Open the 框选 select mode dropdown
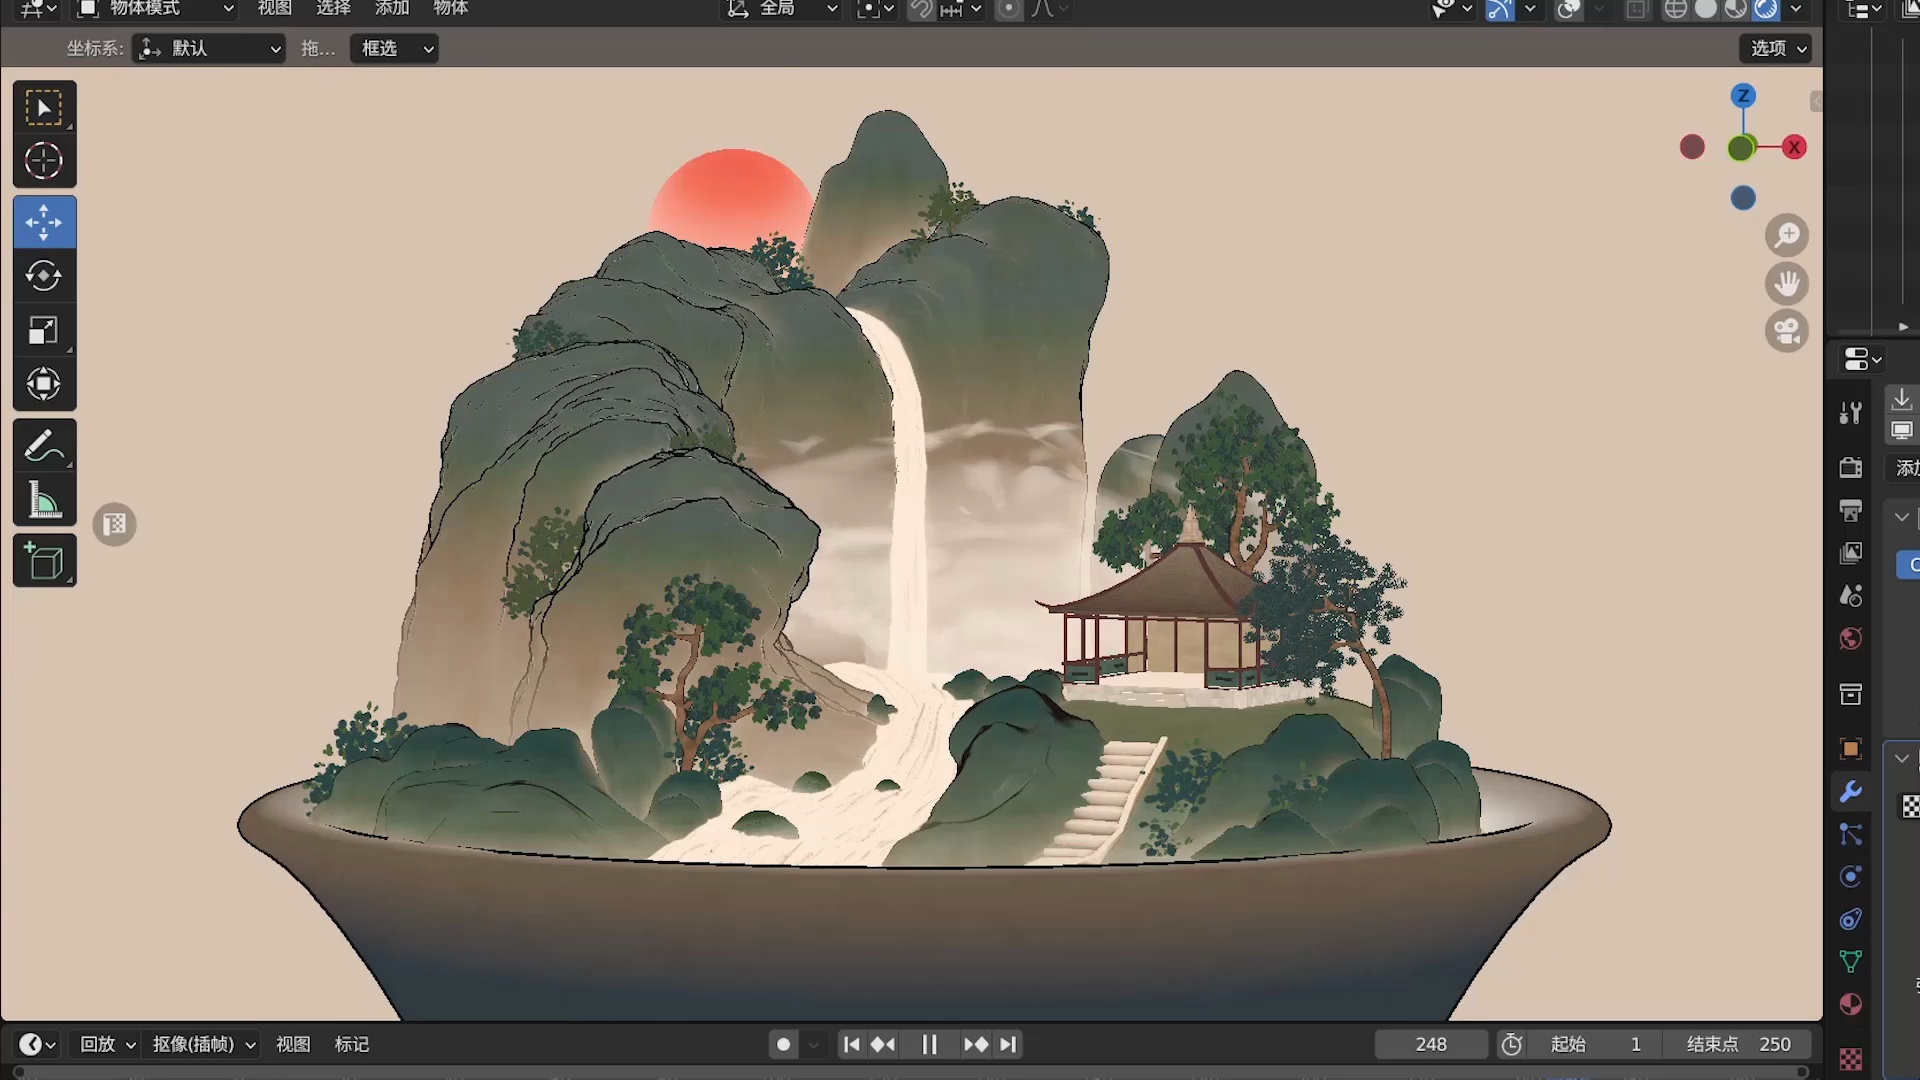The width and height of the screenshot is (1920, 1080). point(393,48)
